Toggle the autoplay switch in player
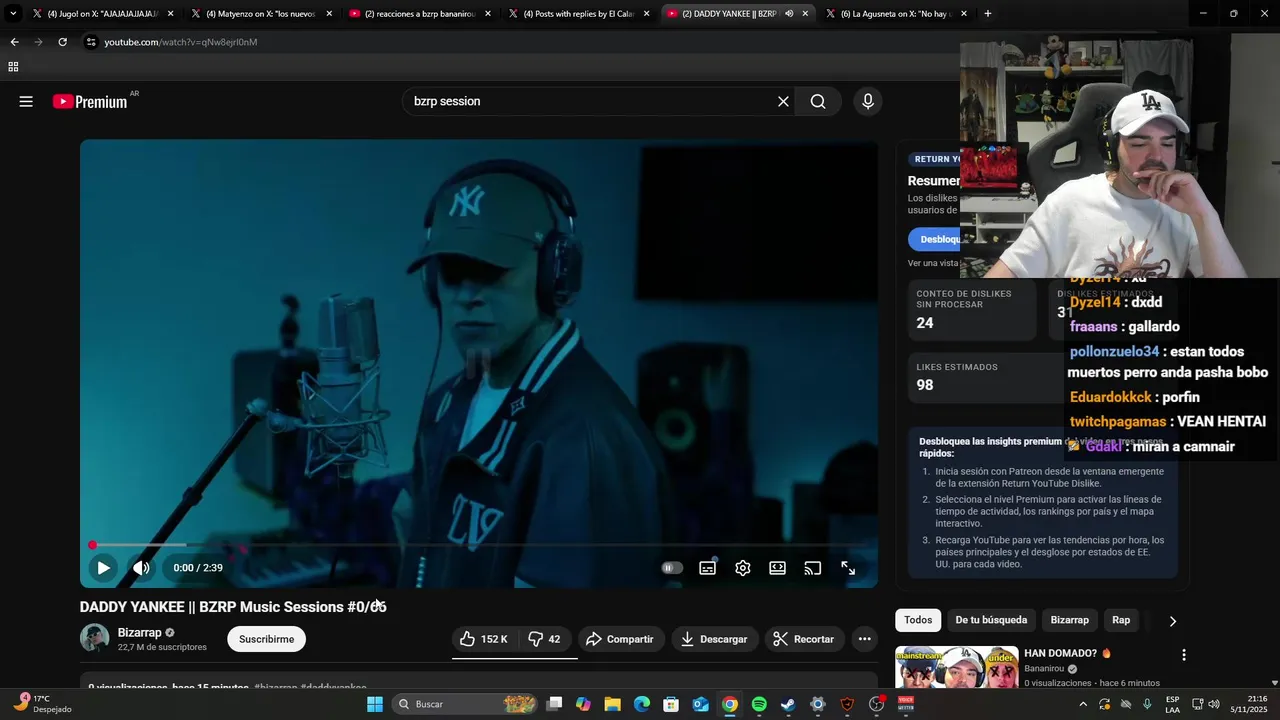The image size is (1280, 720). [672, 568]
